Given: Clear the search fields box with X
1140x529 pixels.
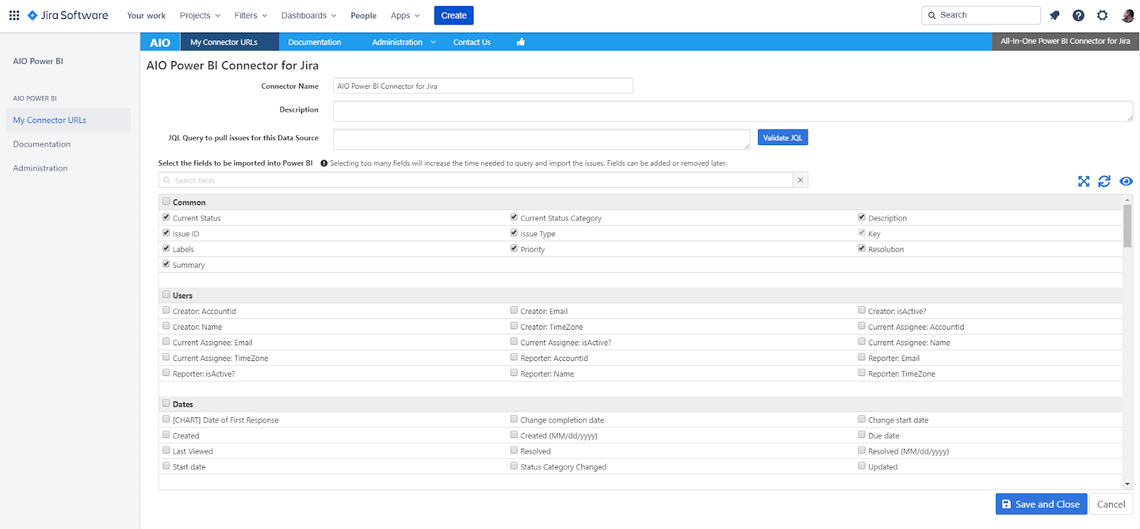Looking at the screenshot, I should tap(800, 180).
